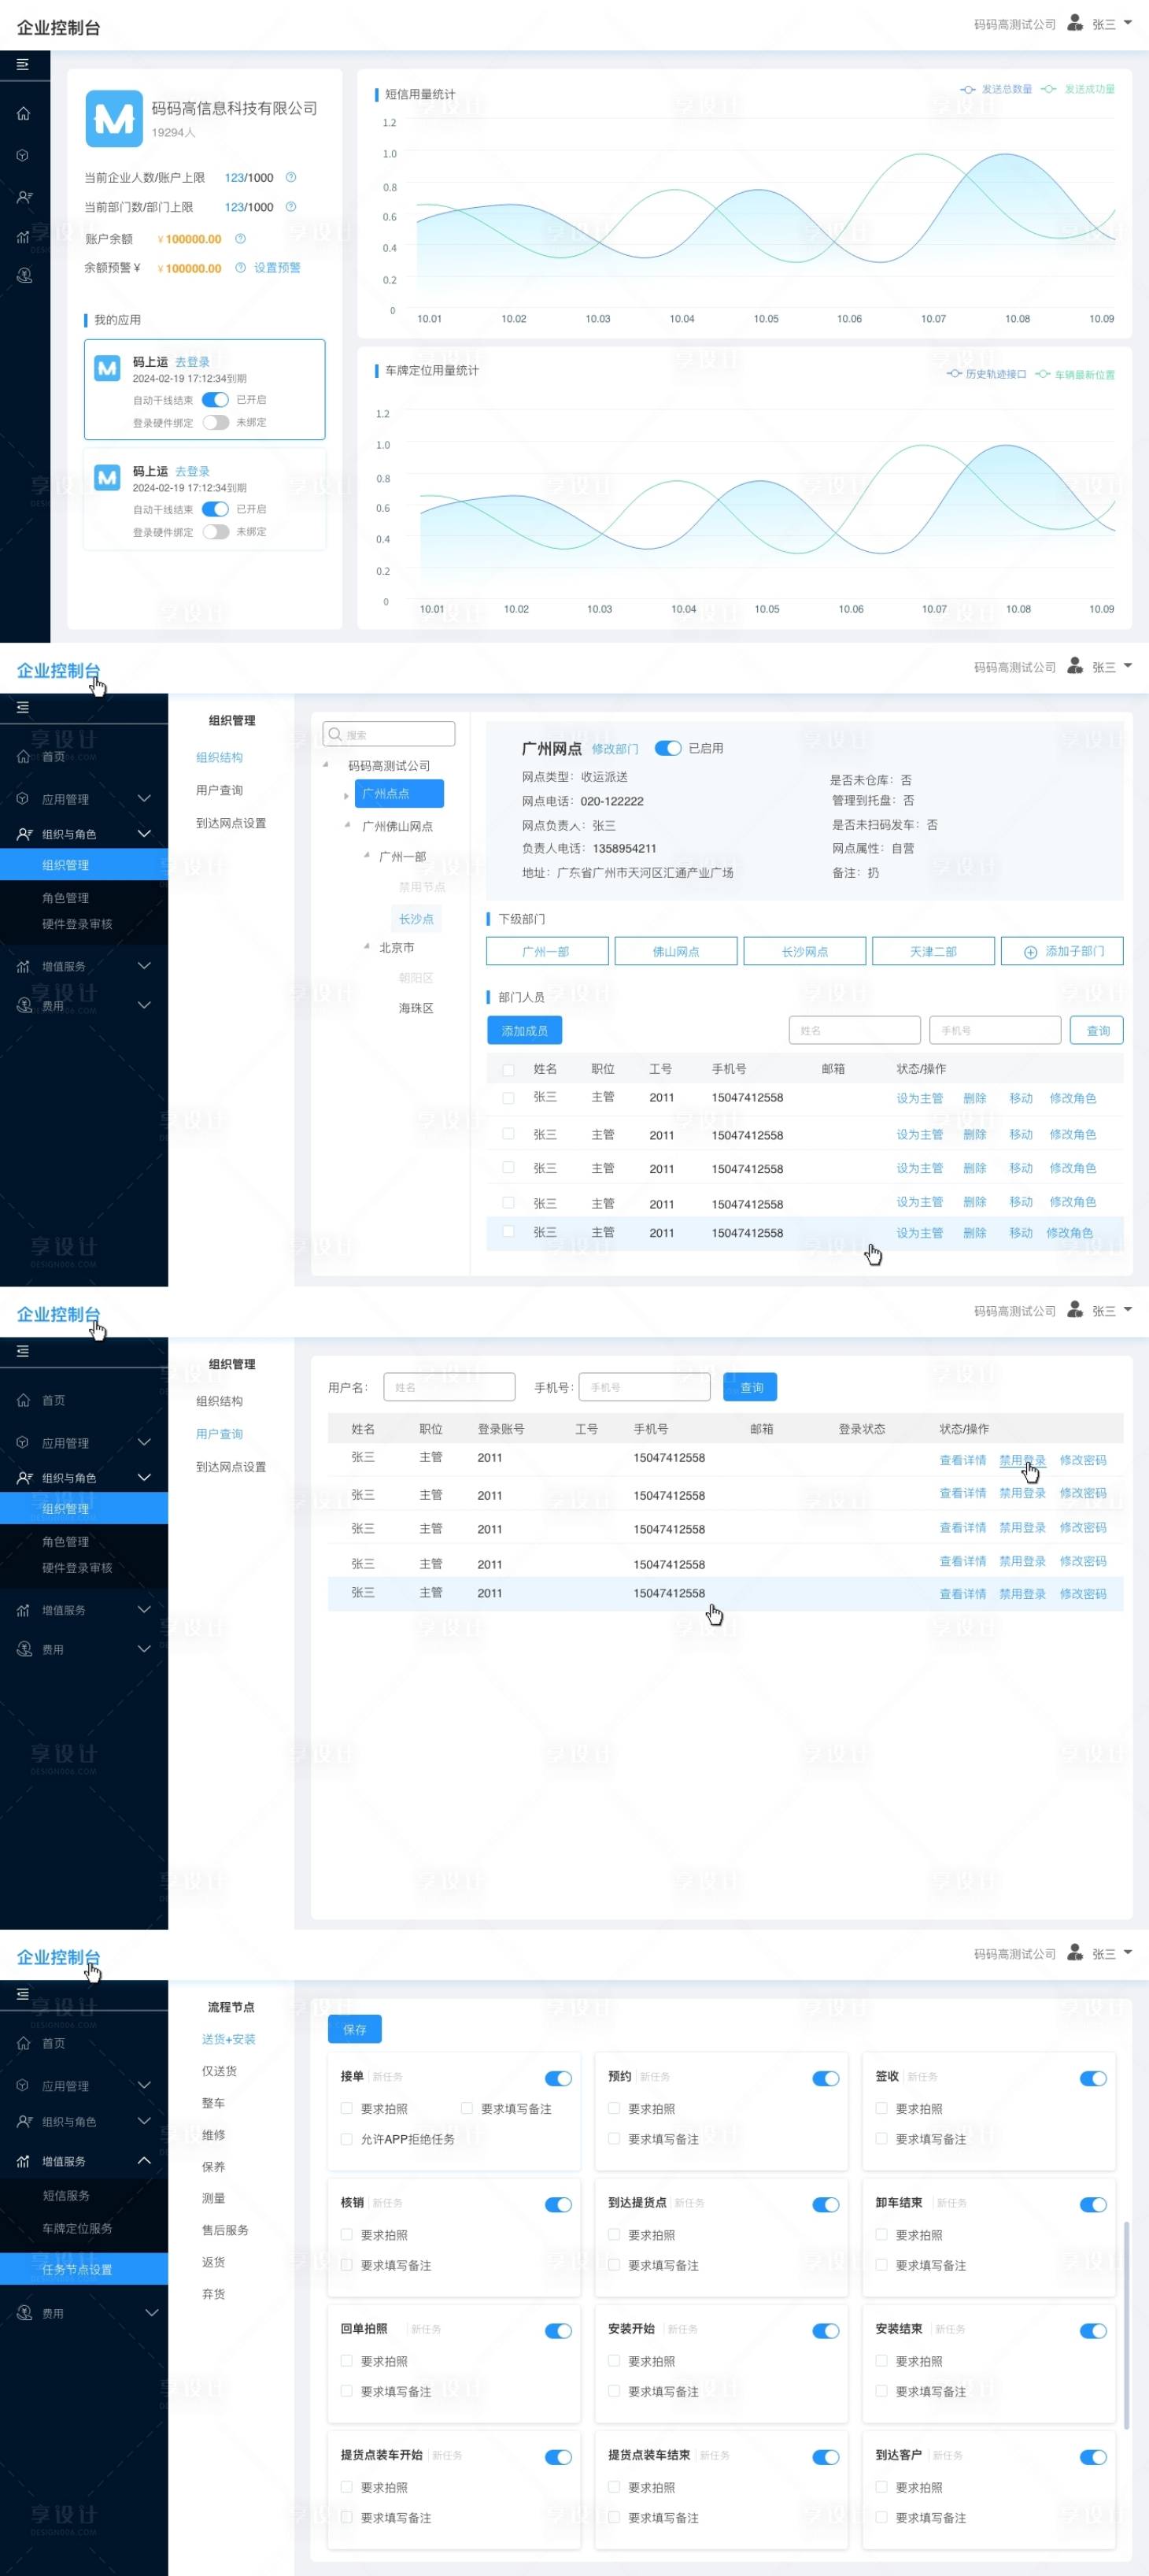Viewport: 1149px width, 2576px height.
Task: Collapse the 北京市 tree node
Action: pyautogui.click(x=366, y=946)
